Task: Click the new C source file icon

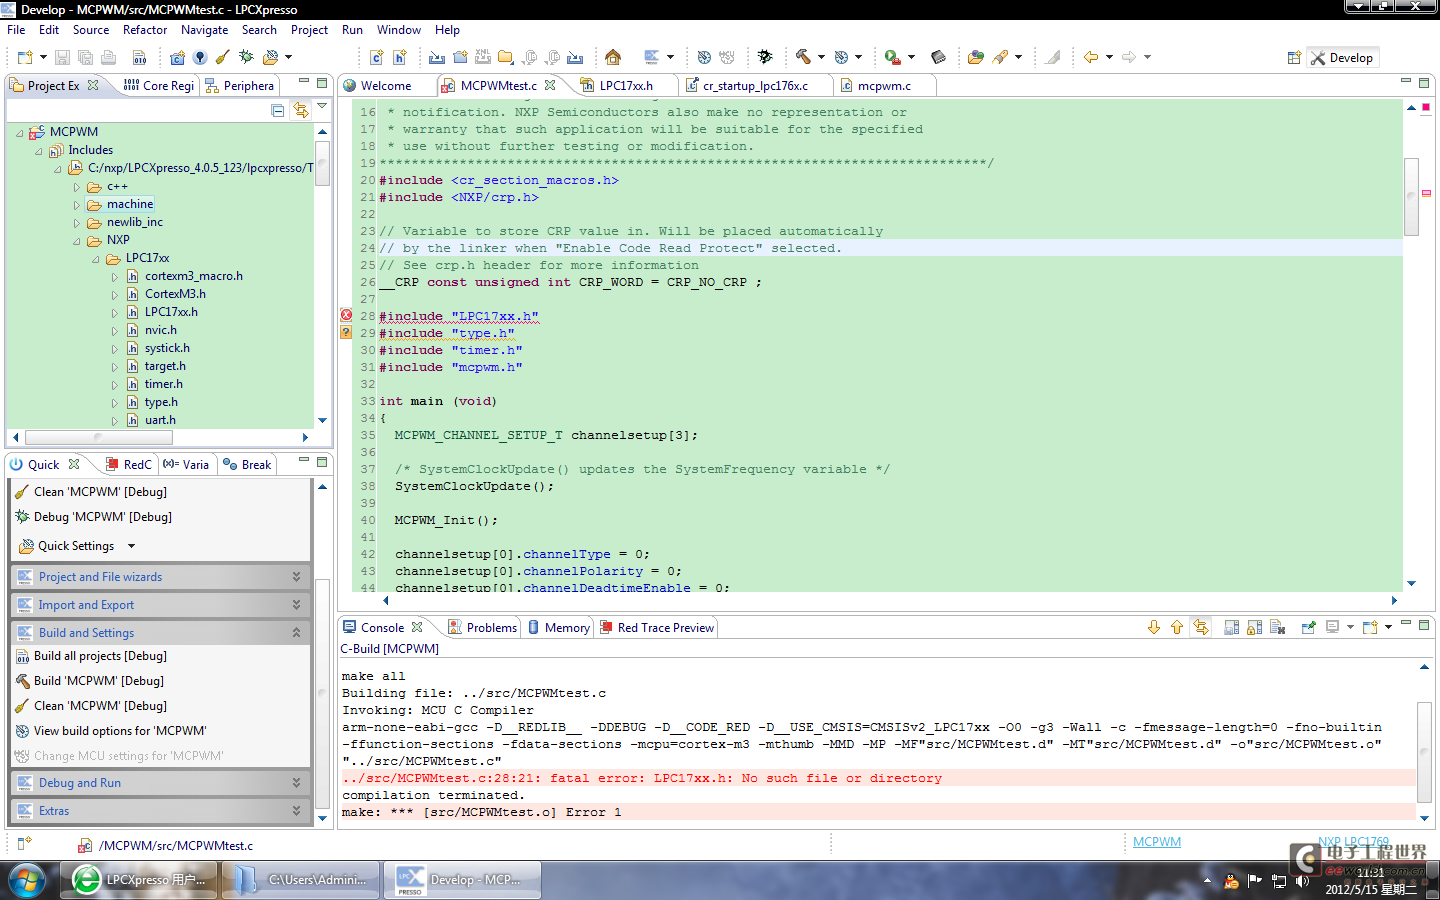Action: click(377, 57)
